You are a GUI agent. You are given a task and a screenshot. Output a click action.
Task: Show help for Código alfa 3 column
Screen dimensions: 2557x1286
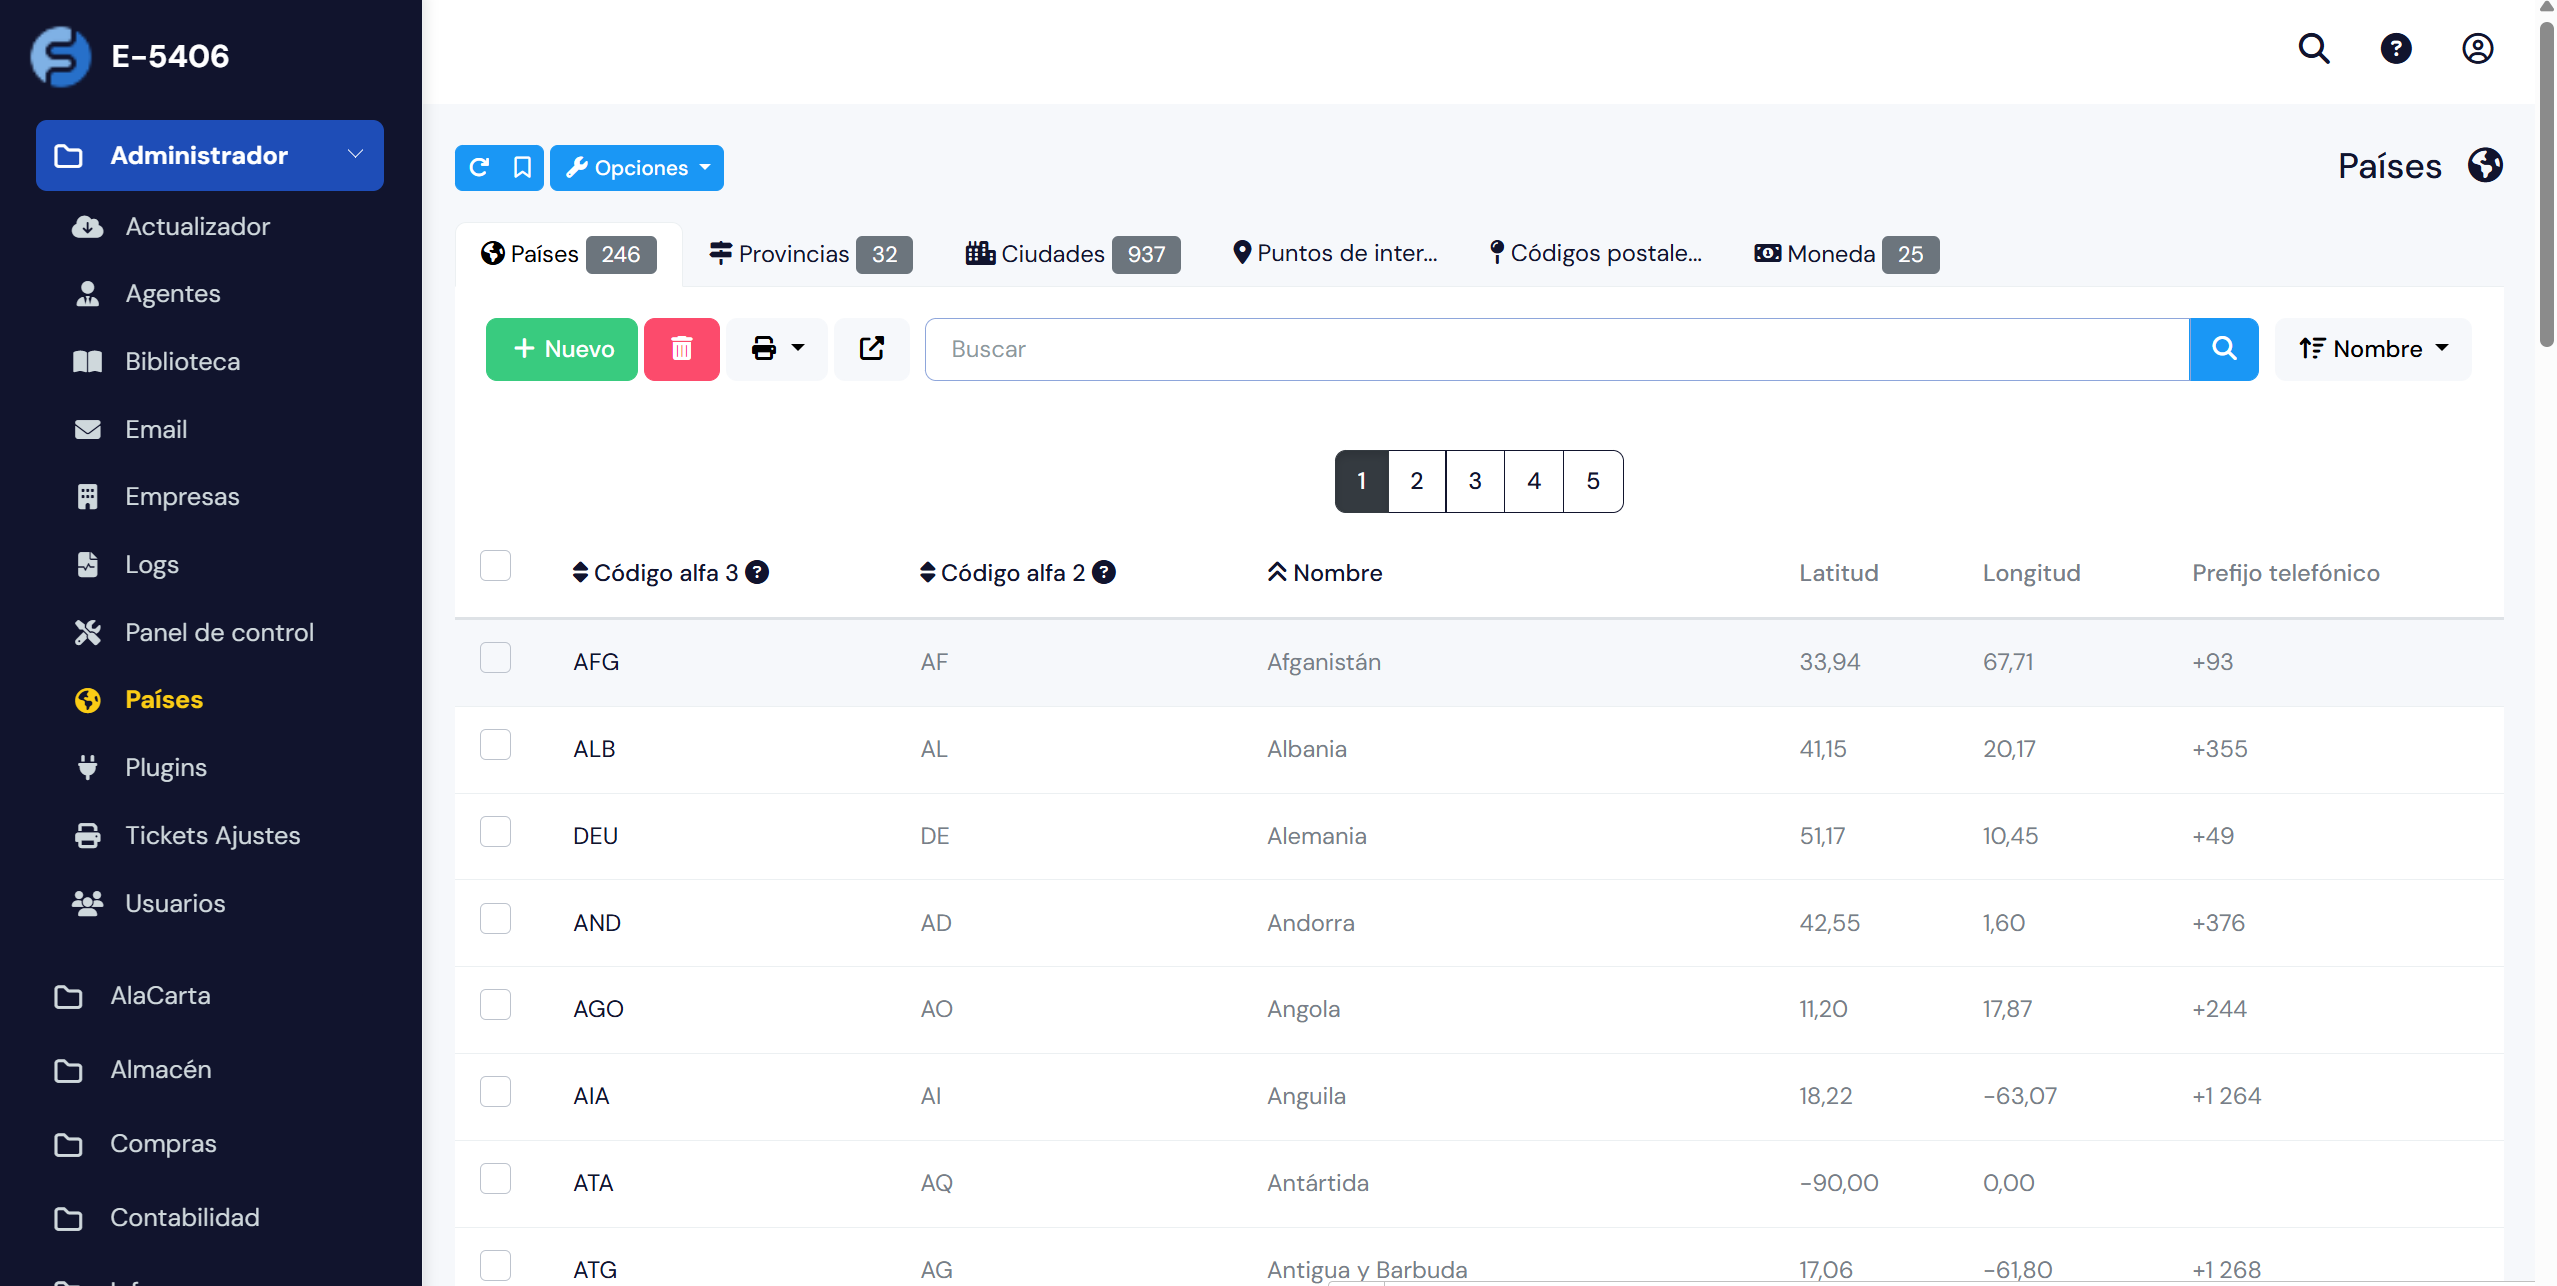757,572
